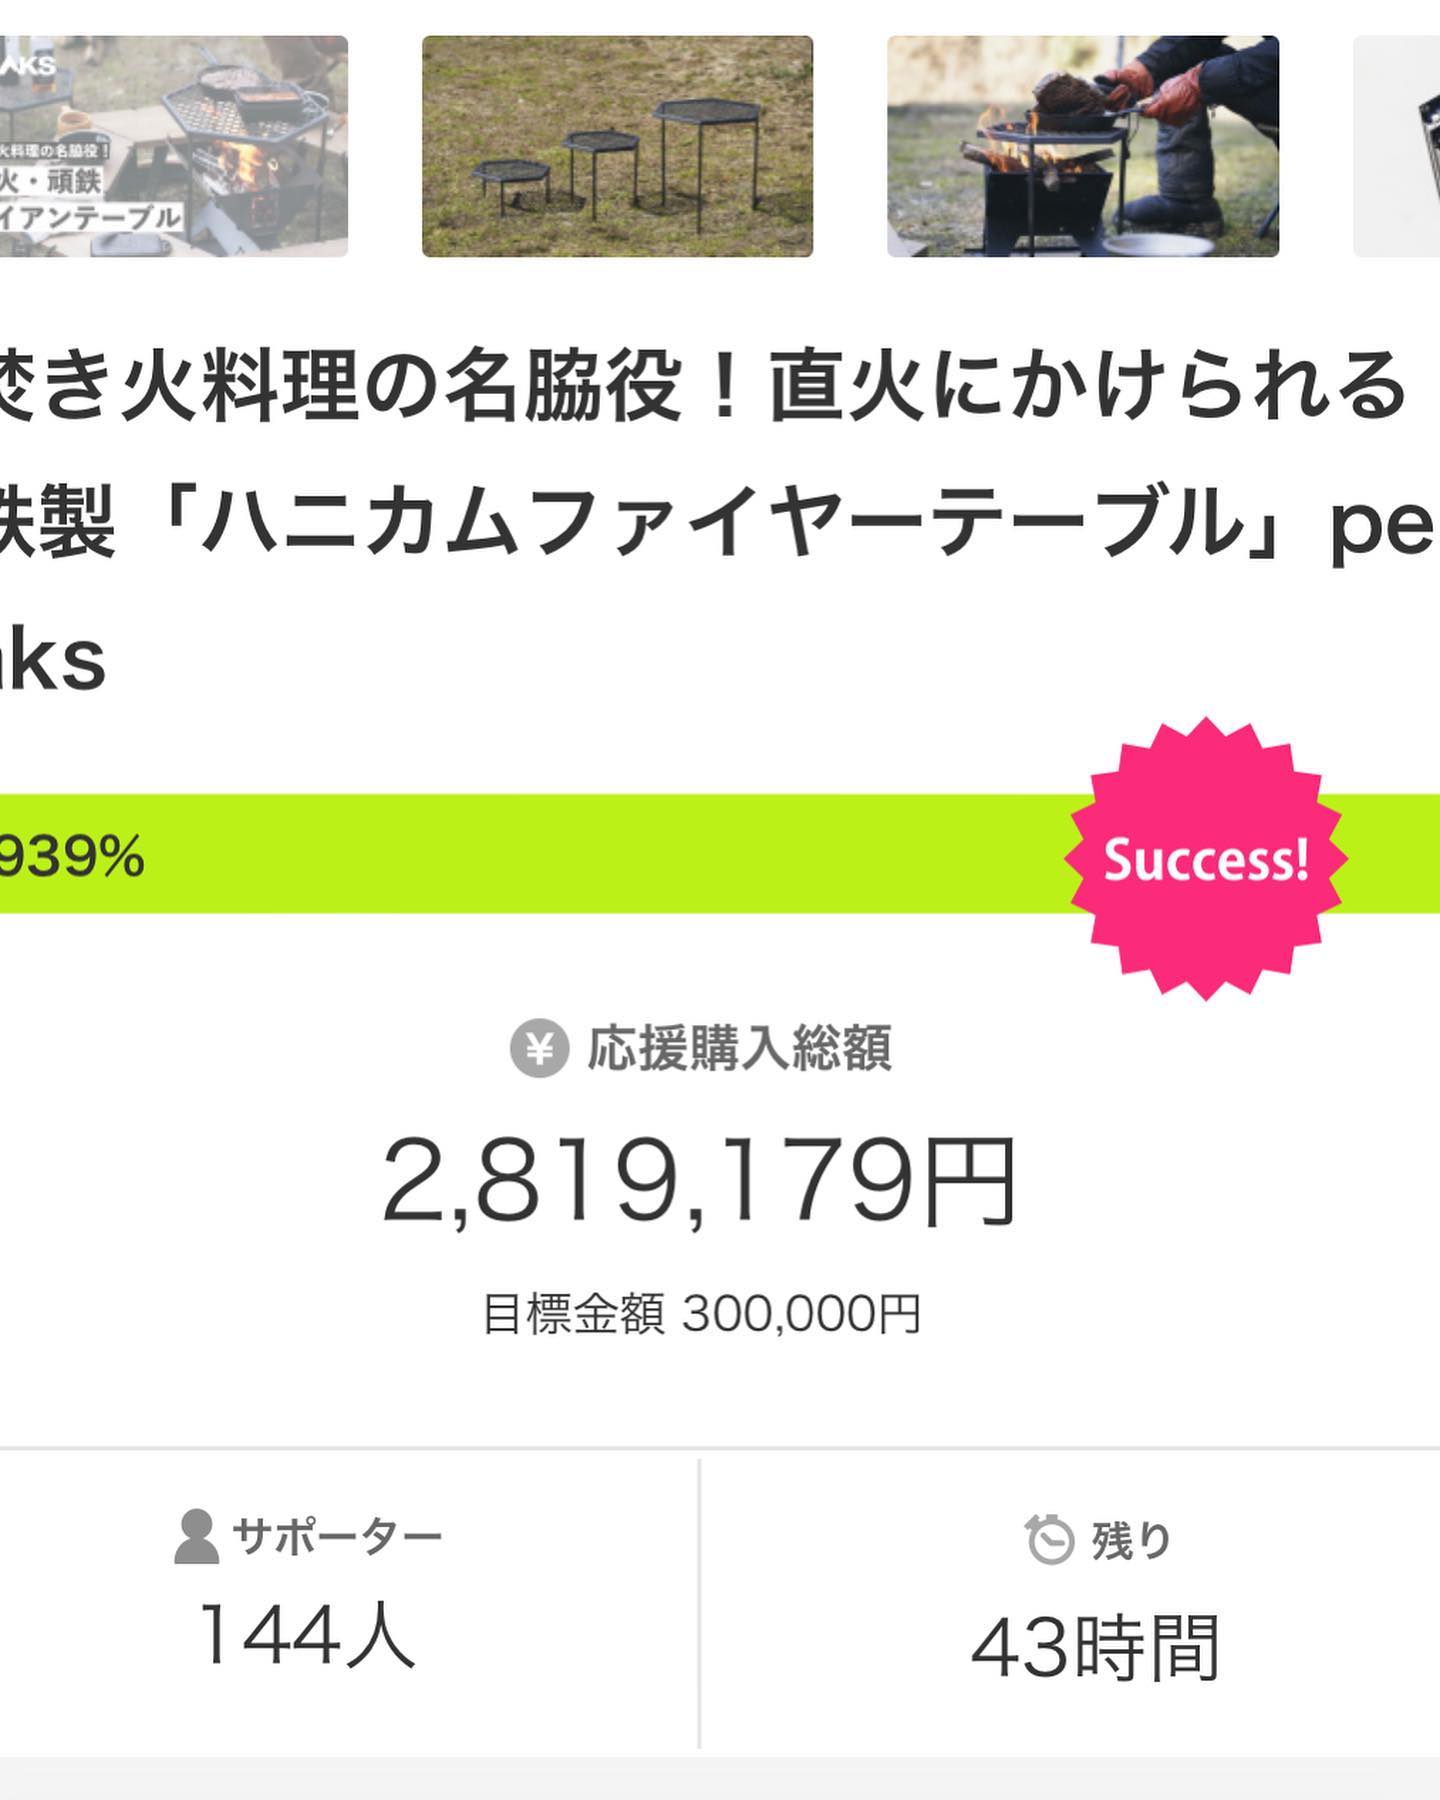The image size is (1440, 1800).
Task: Click the 2,819,179円 total amount
Action: [699, 1182]
